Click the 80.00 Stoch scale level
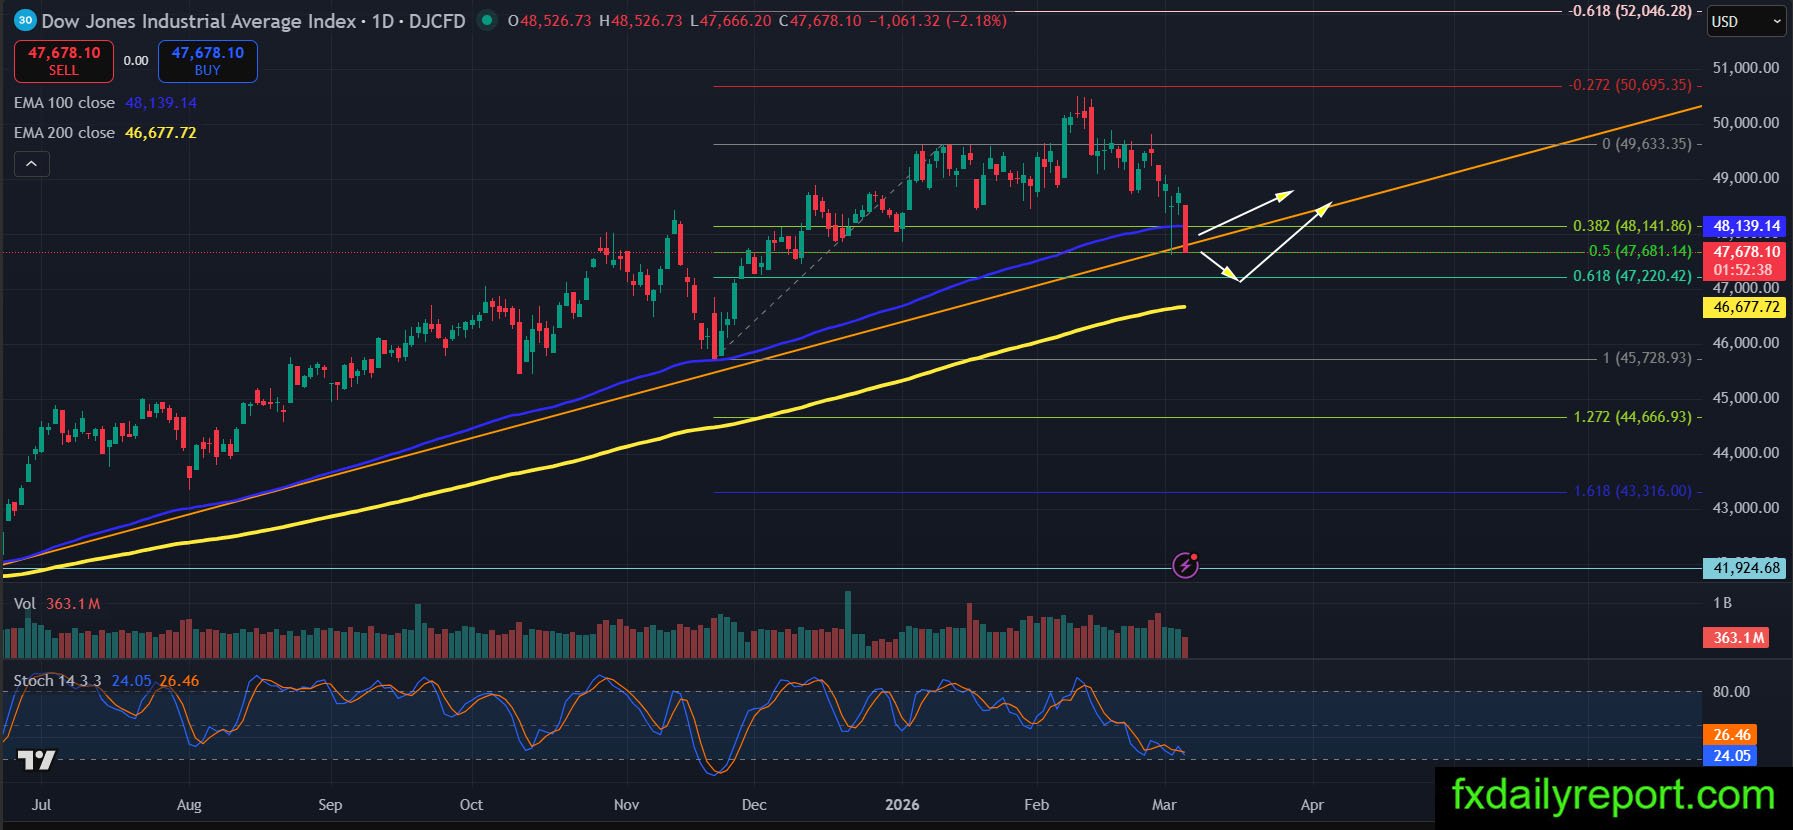The width and height of the screenshot is (1793, 830). pos(1731,692)
